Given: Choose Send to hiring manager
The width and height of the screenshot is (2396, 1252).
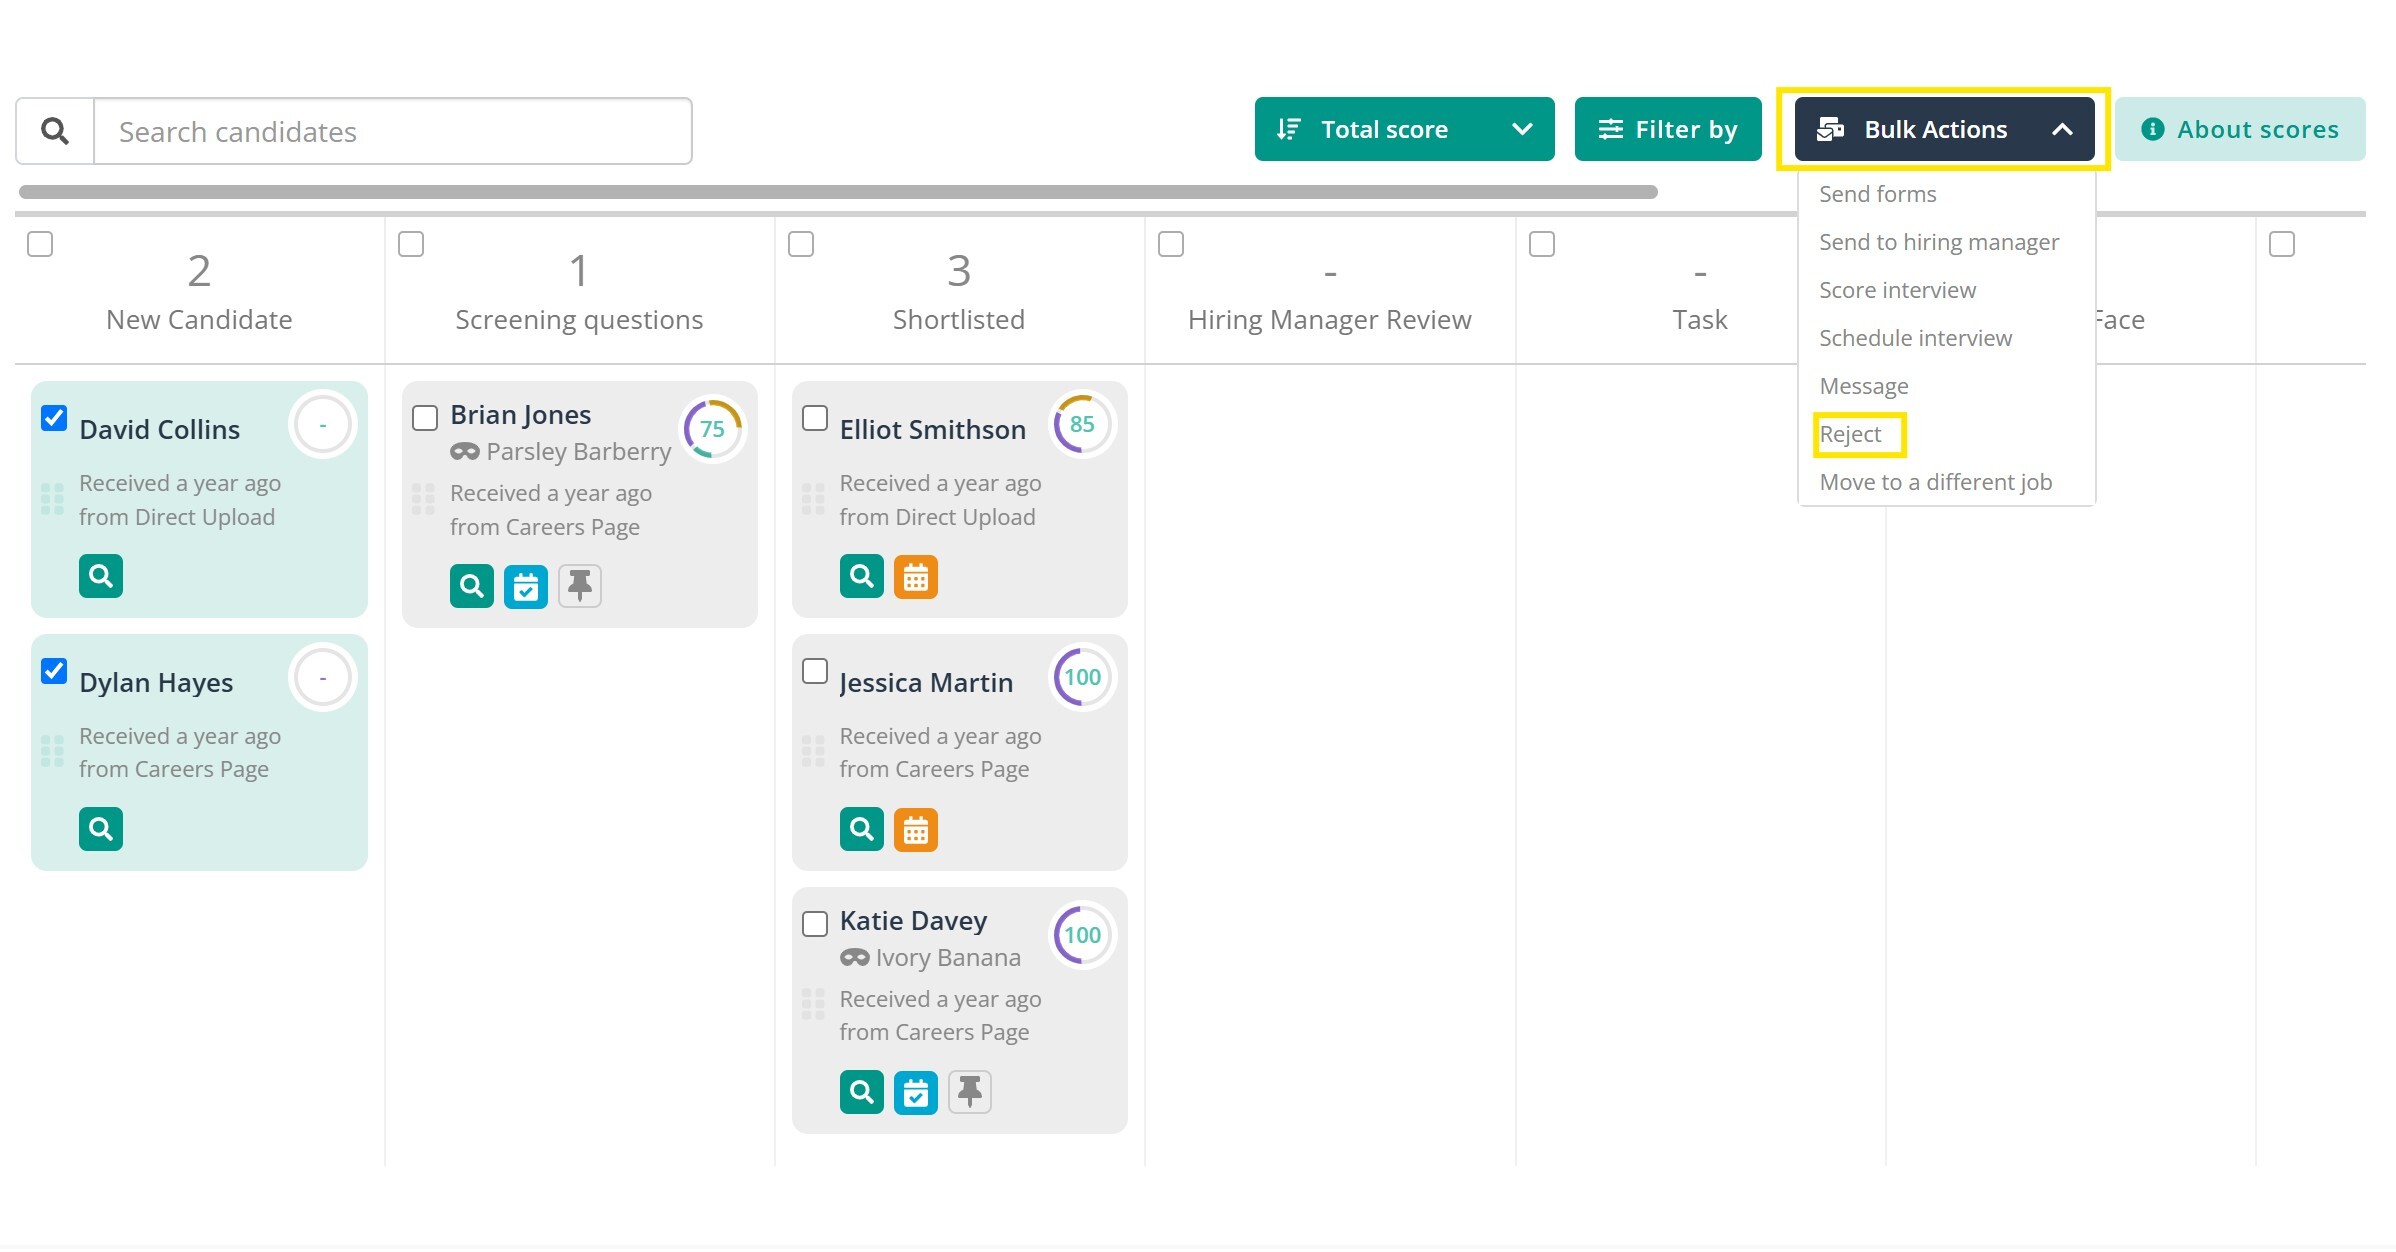Looking at the screenshot, I should click(x=1939, y=242).
